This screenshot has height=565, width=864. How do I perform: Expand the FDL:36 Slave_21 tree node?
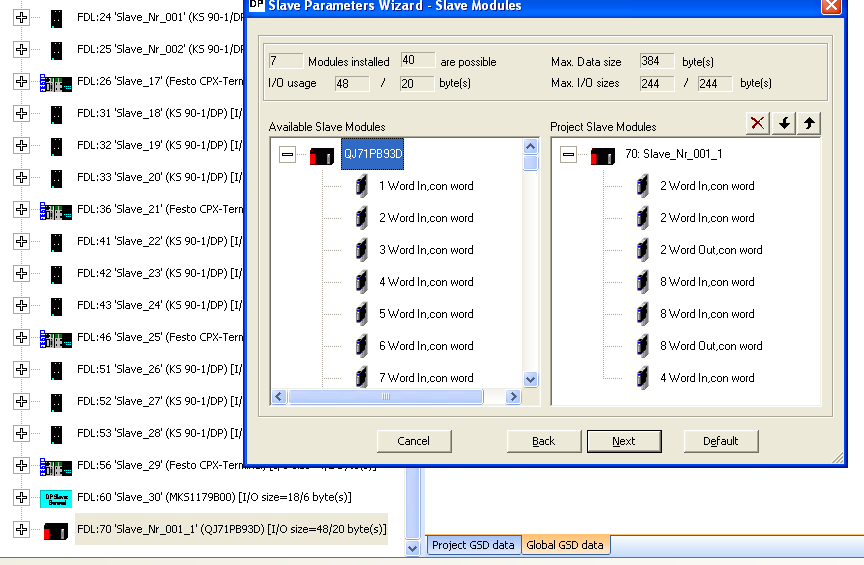(x=21, y=210)
